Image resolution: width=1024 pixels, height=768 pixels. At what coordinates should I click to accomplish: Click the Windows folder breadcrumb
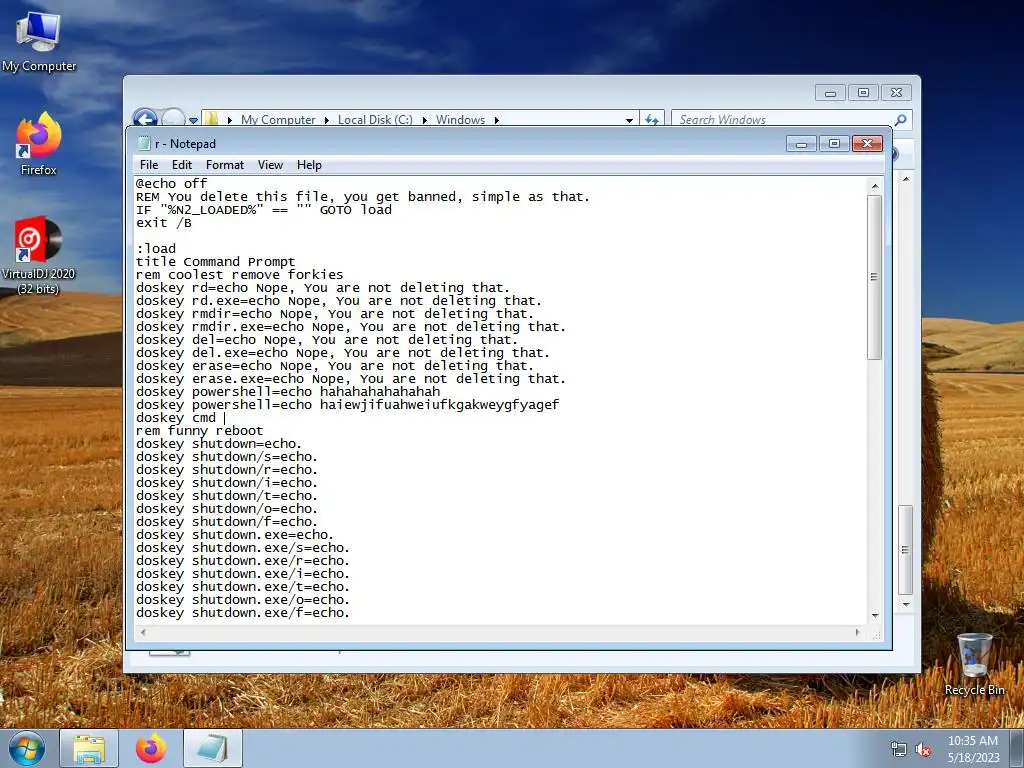(x=460, y=120)
